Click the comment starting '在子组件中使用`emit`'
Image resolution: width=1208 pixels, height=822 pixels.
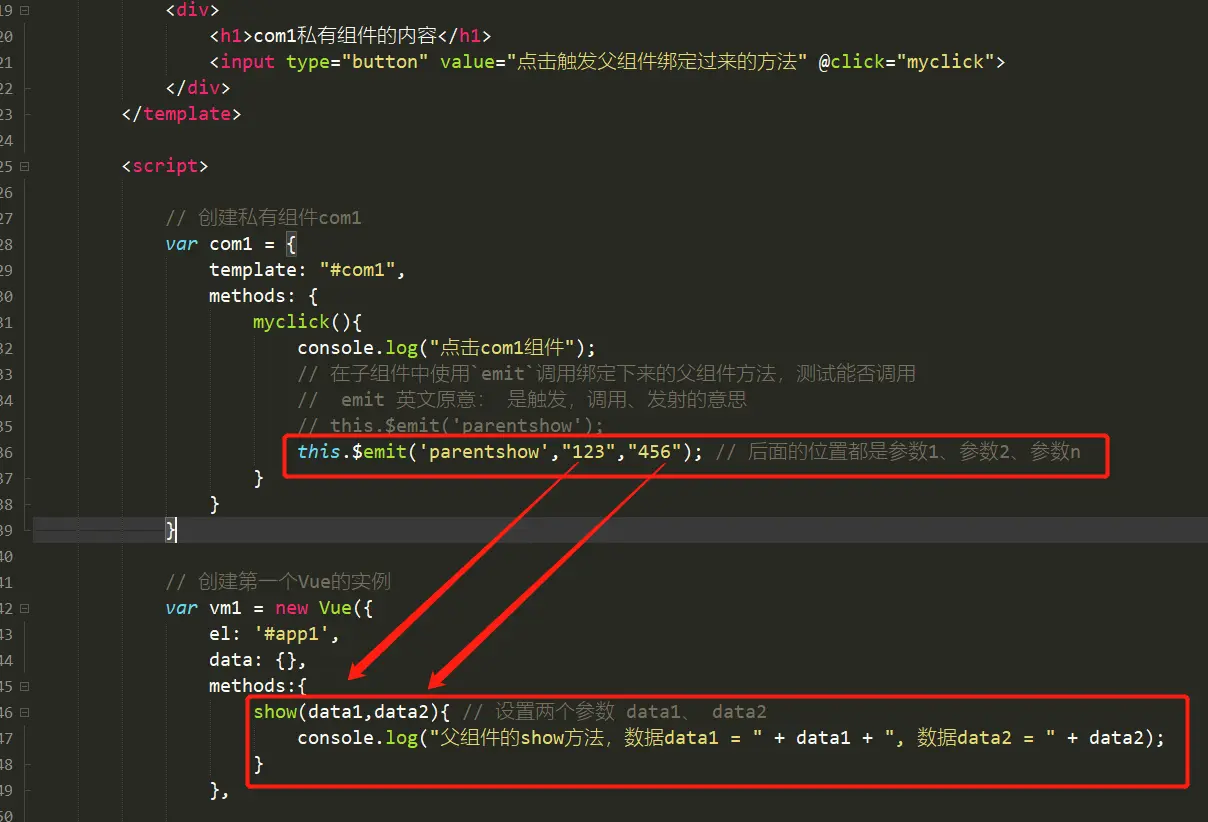[x=606, y=374]
